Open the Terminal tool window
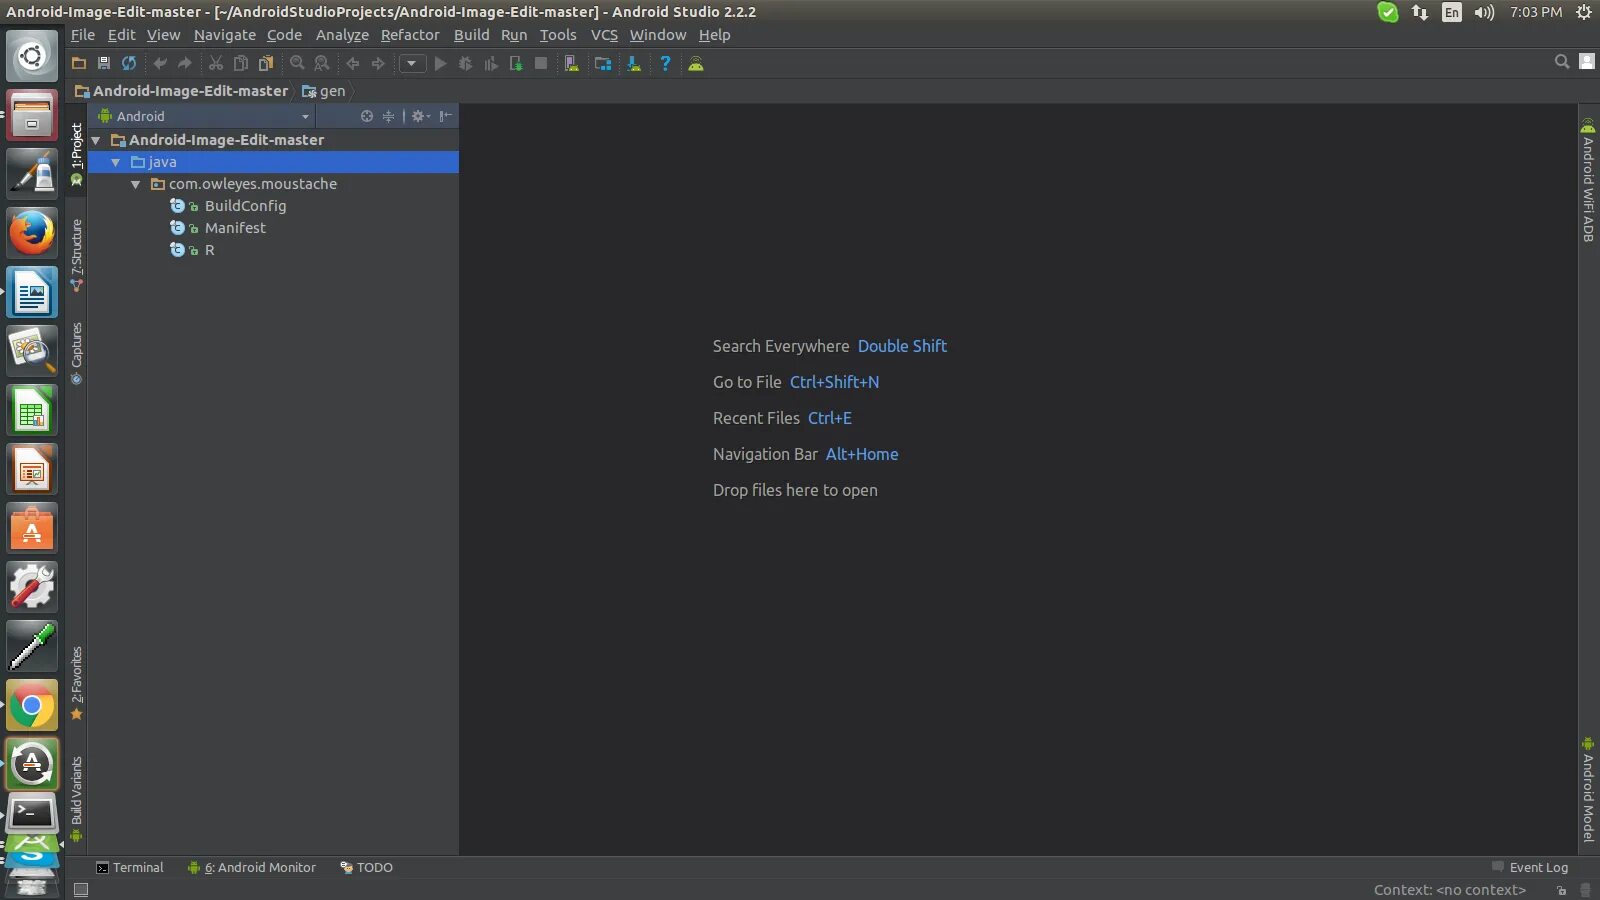 130,867
